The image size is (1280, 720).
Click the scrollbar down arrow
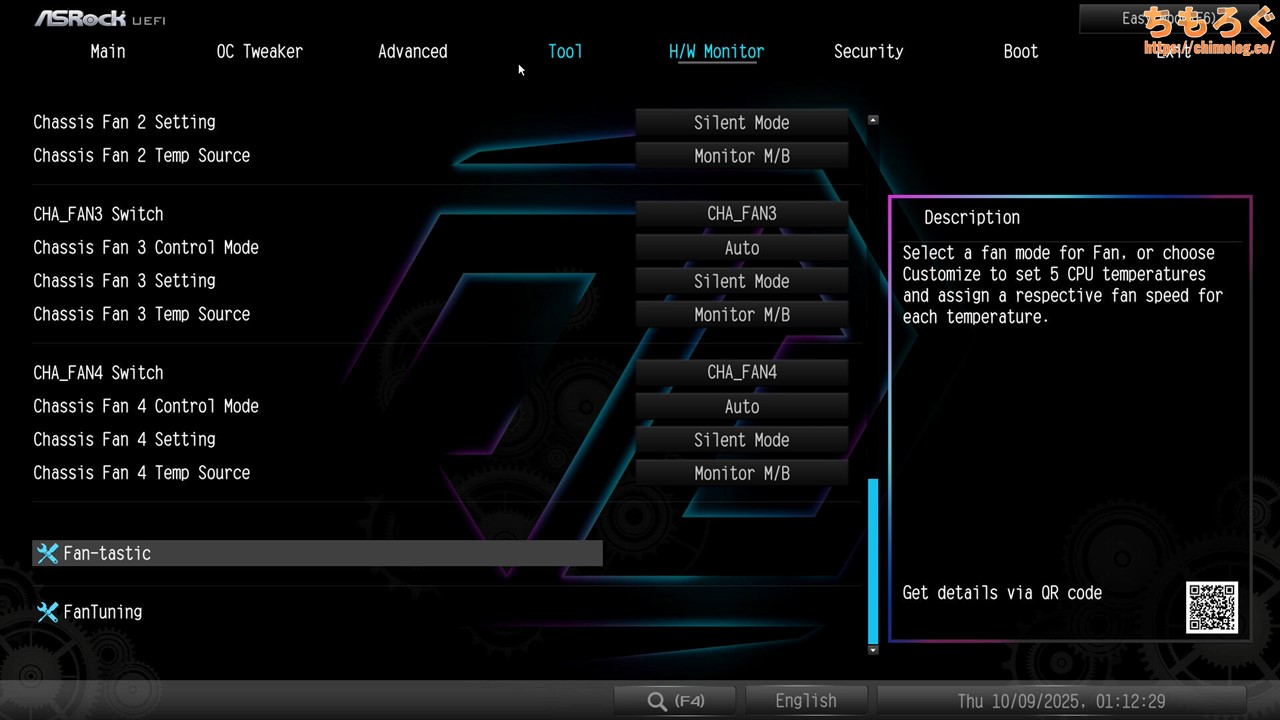(x=873, y=650)
